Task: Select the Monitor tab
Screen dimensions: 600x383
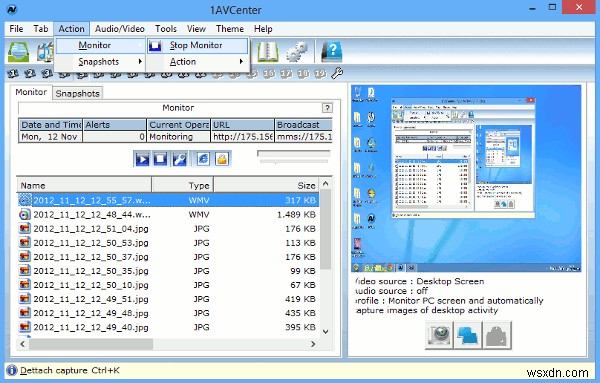Action: tap(31, 92)
